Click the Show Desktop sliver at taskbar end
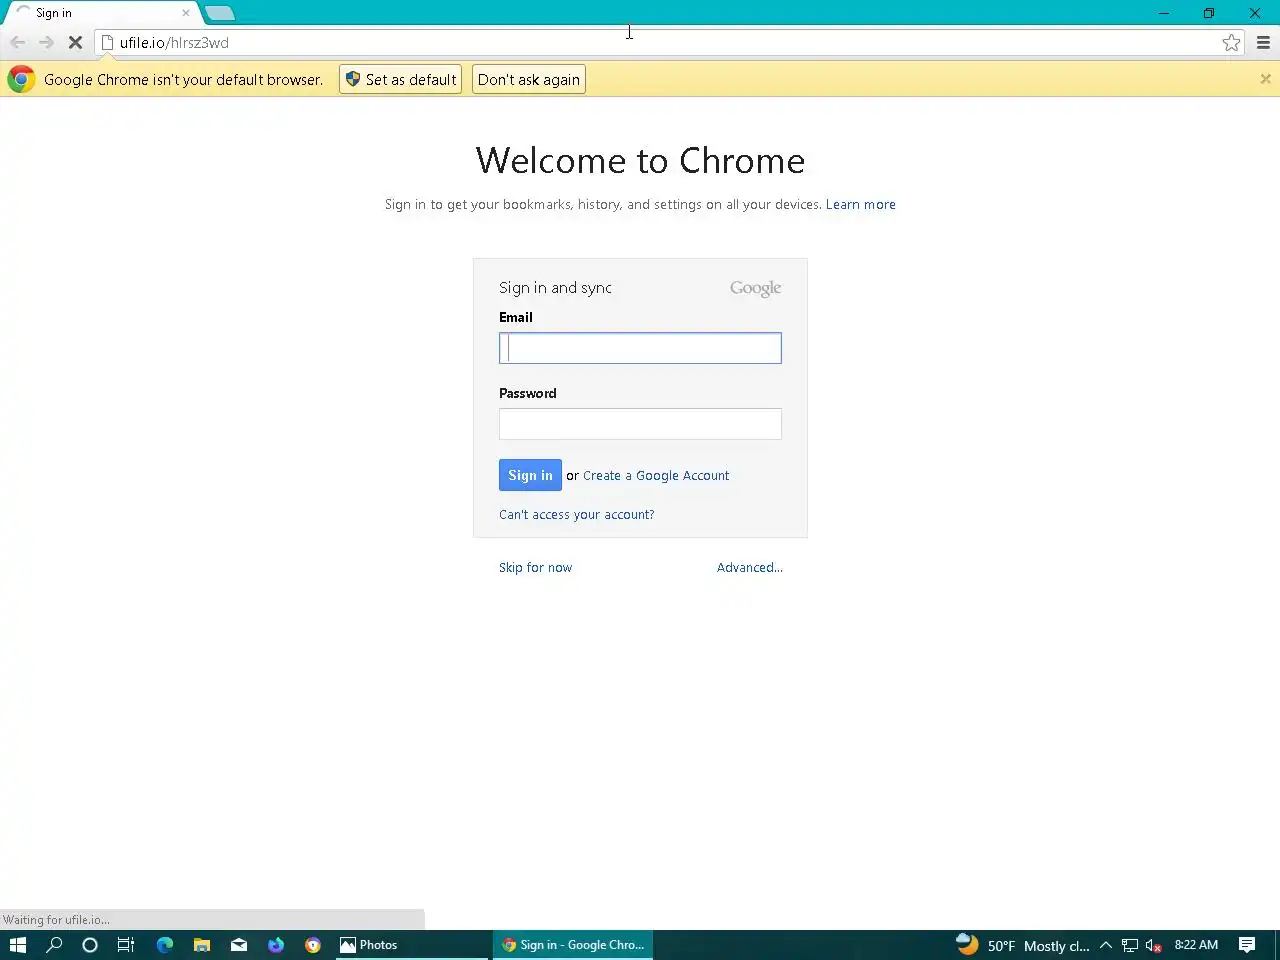The height and width of the screenshot is (960, 1280). click(x=1277, y=945)
